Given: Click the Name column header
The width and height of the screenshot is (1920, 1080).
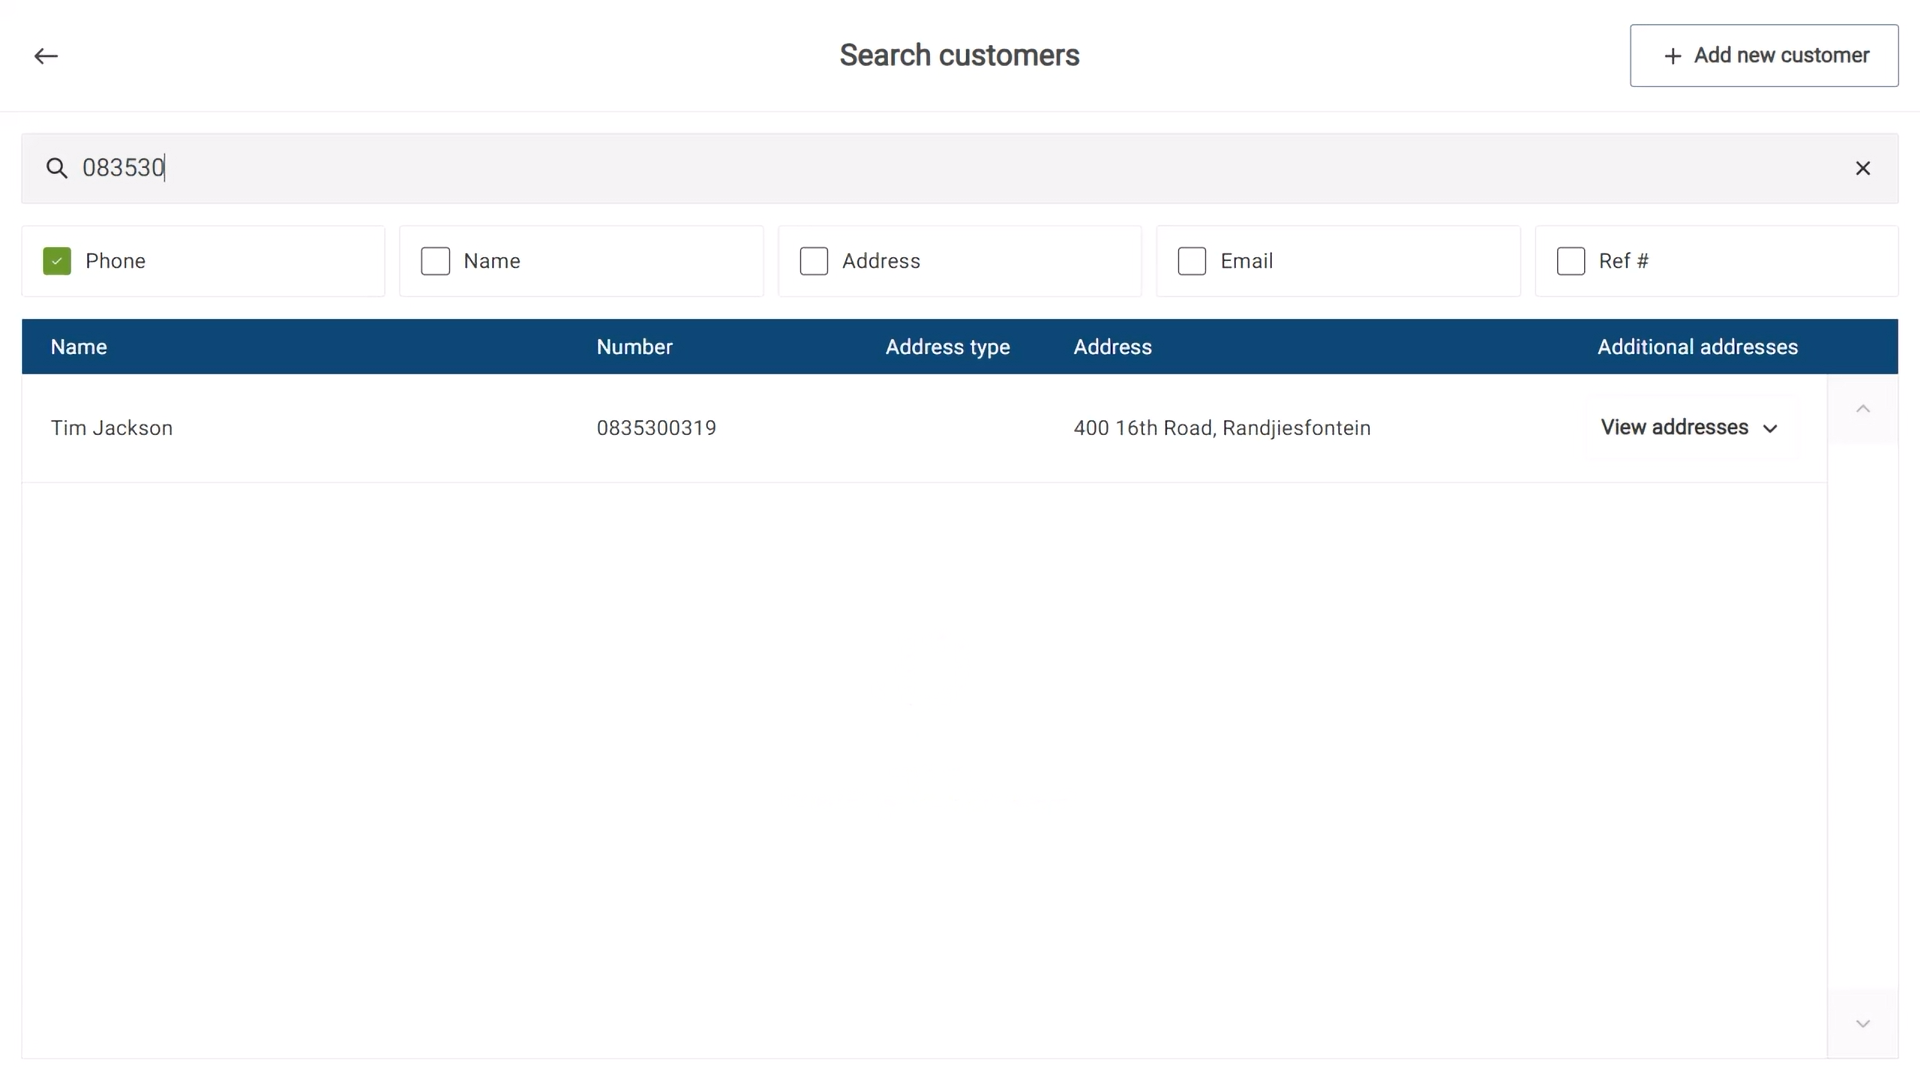Looking at the screenshot, I should click(x=79, y=347).
